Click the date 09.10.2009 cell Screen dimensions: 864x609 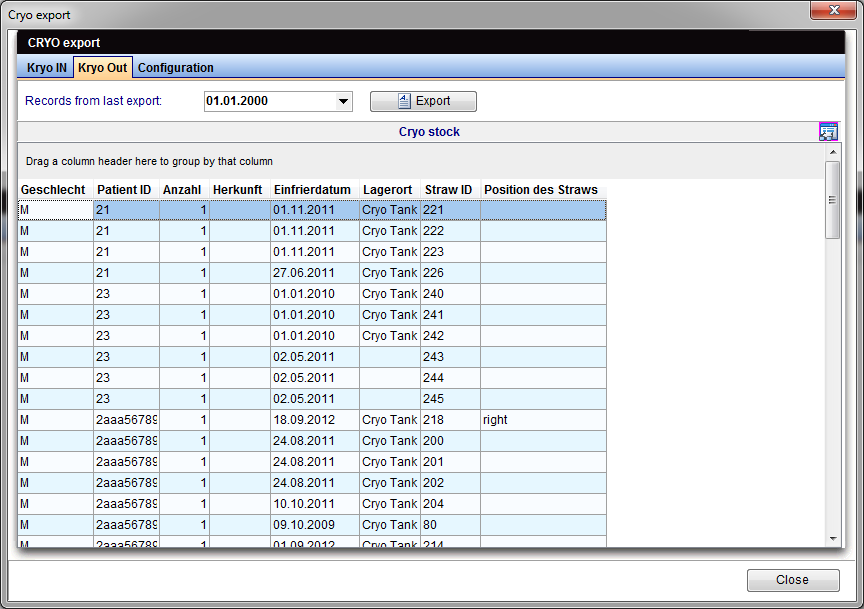[315, 525]
